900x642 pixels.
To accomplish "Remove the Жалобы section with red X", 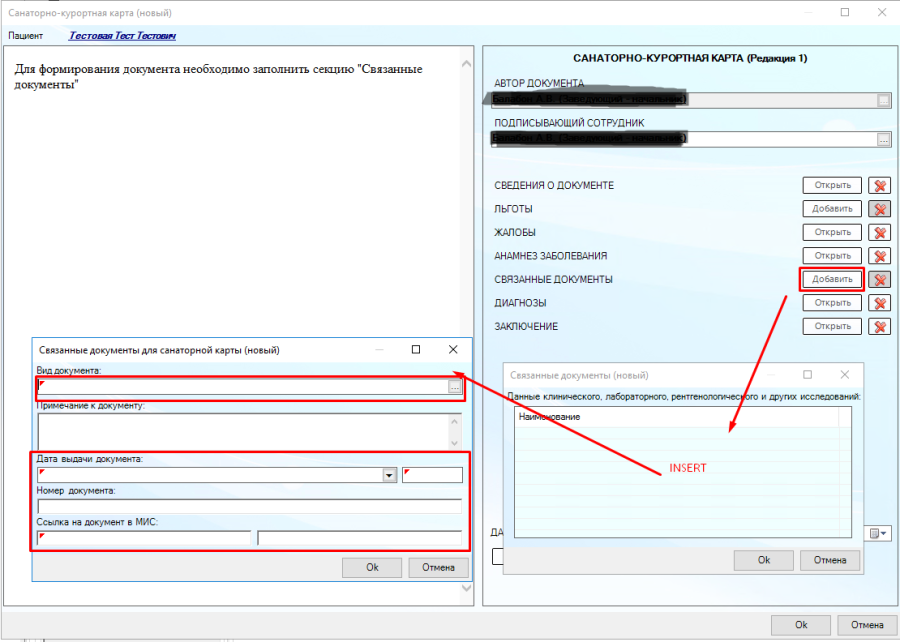I will click(x=879, y=232).
